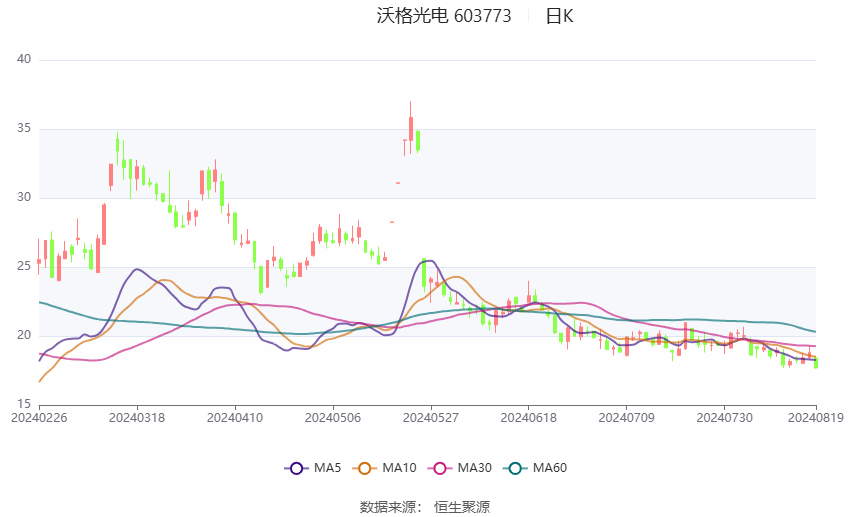Click the 20240819 x-axis date label

(x=816, y=418)
